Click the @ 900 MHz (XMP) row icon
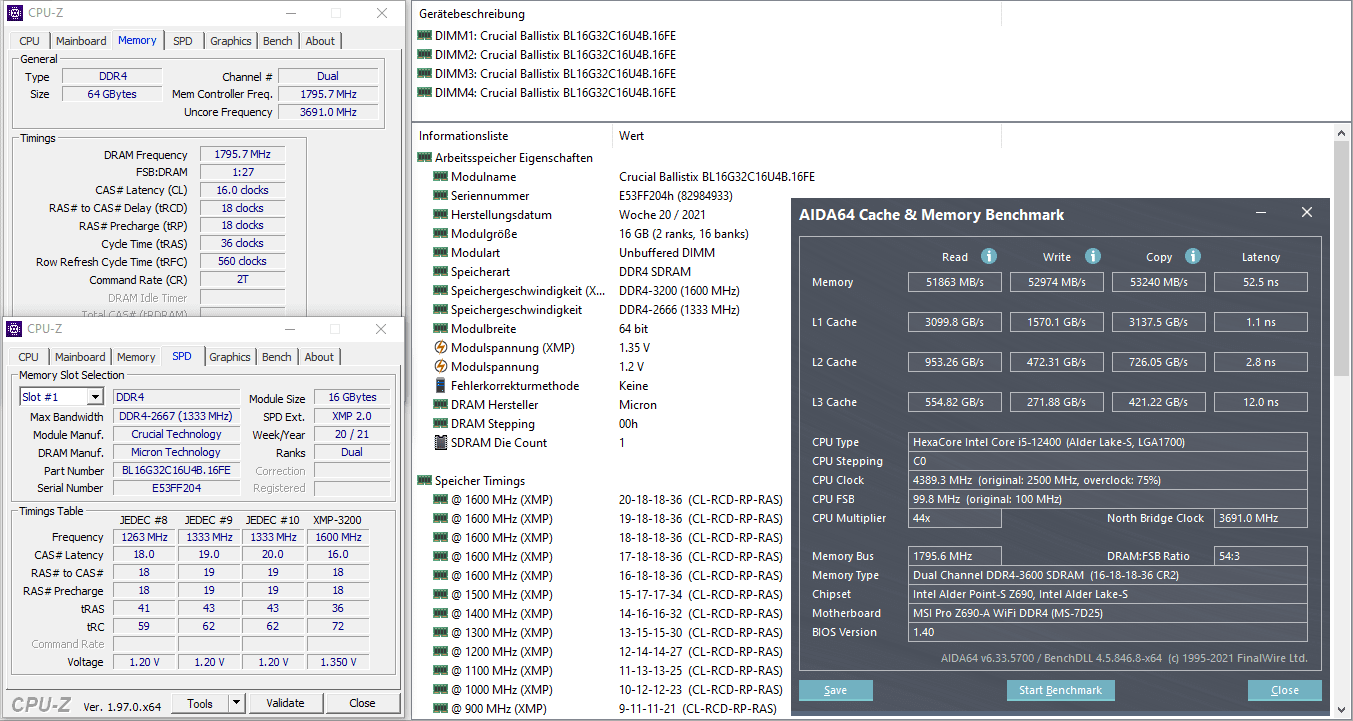Image resolution: width=1353 pixels, height=721 pixels. point(441,709)
